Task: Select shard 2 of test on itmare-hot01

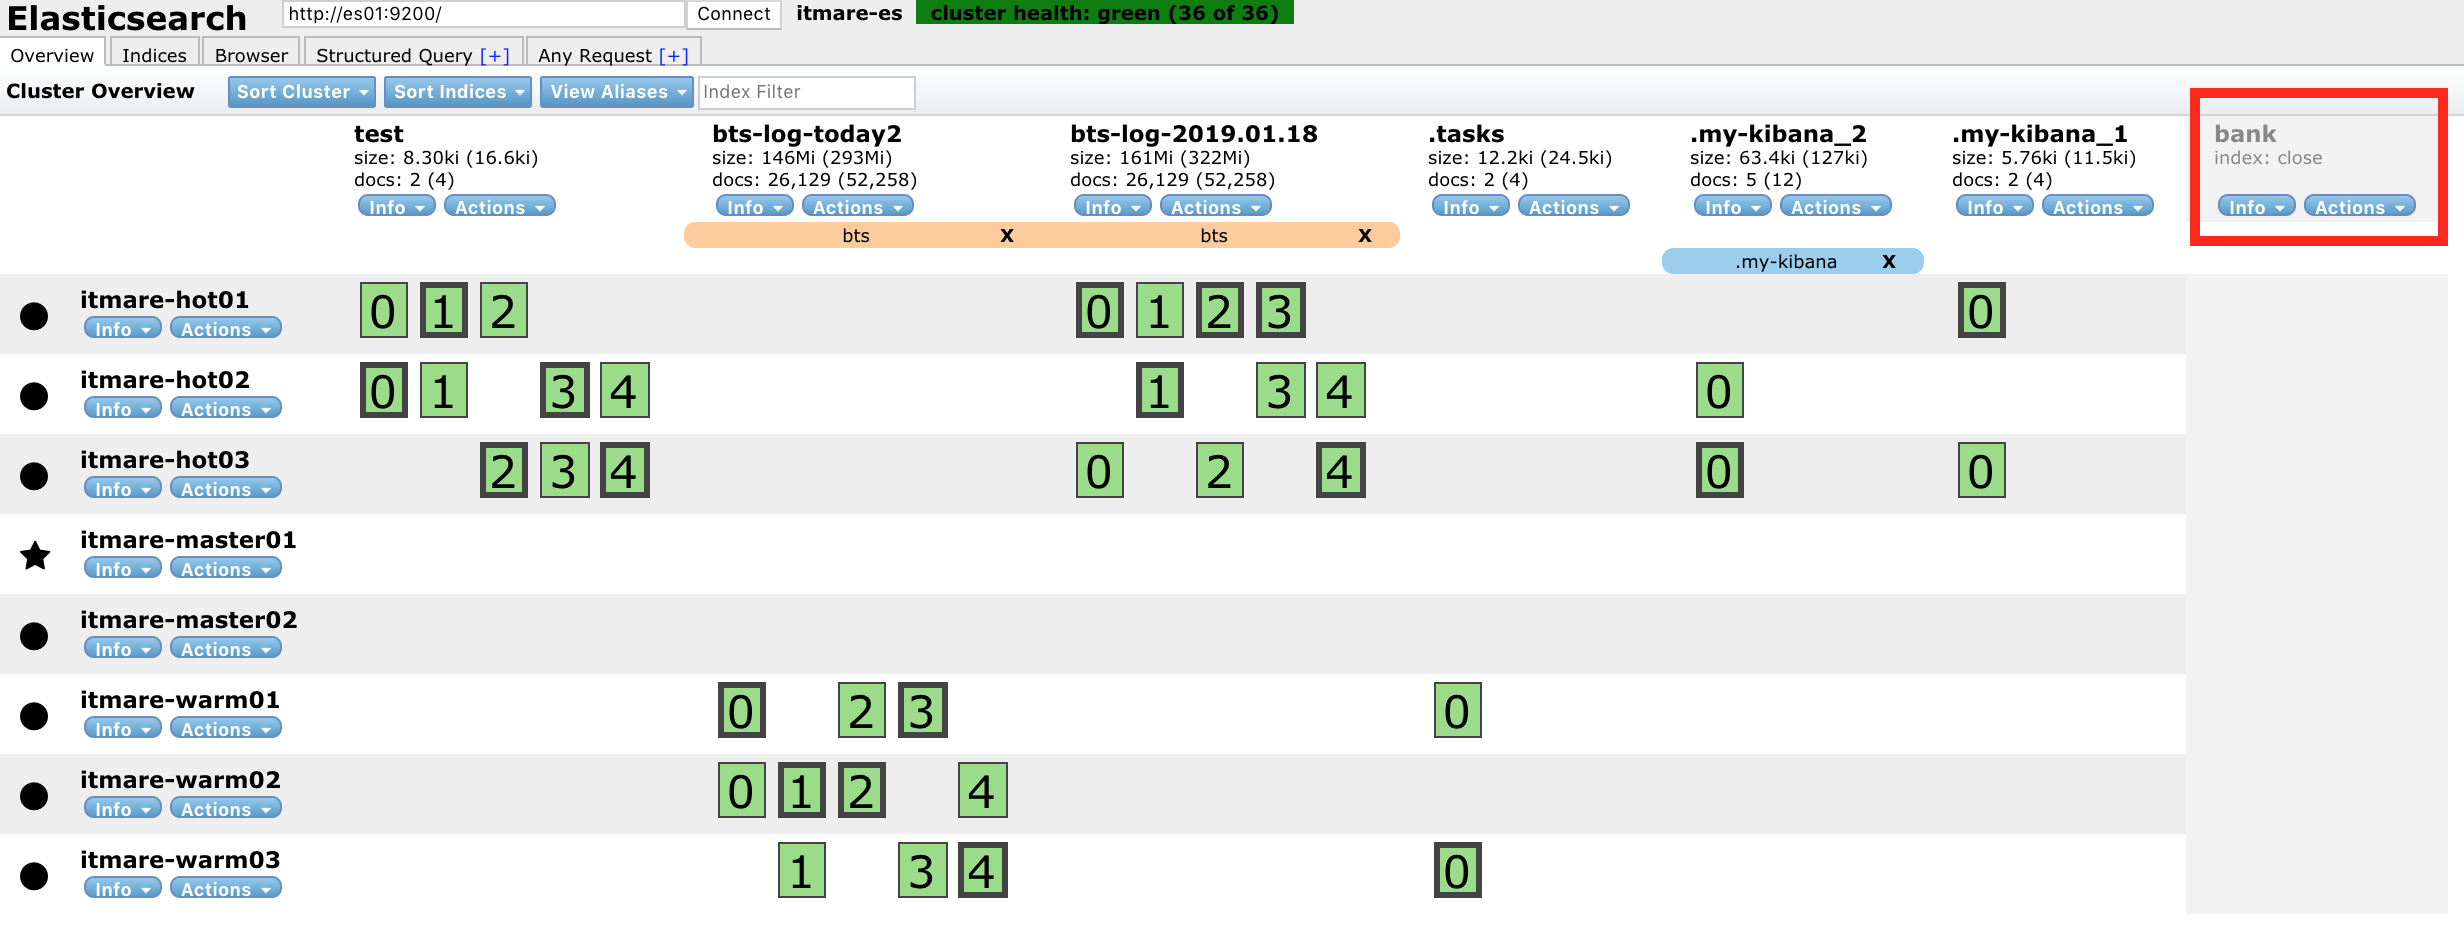Action: [504, 310]
